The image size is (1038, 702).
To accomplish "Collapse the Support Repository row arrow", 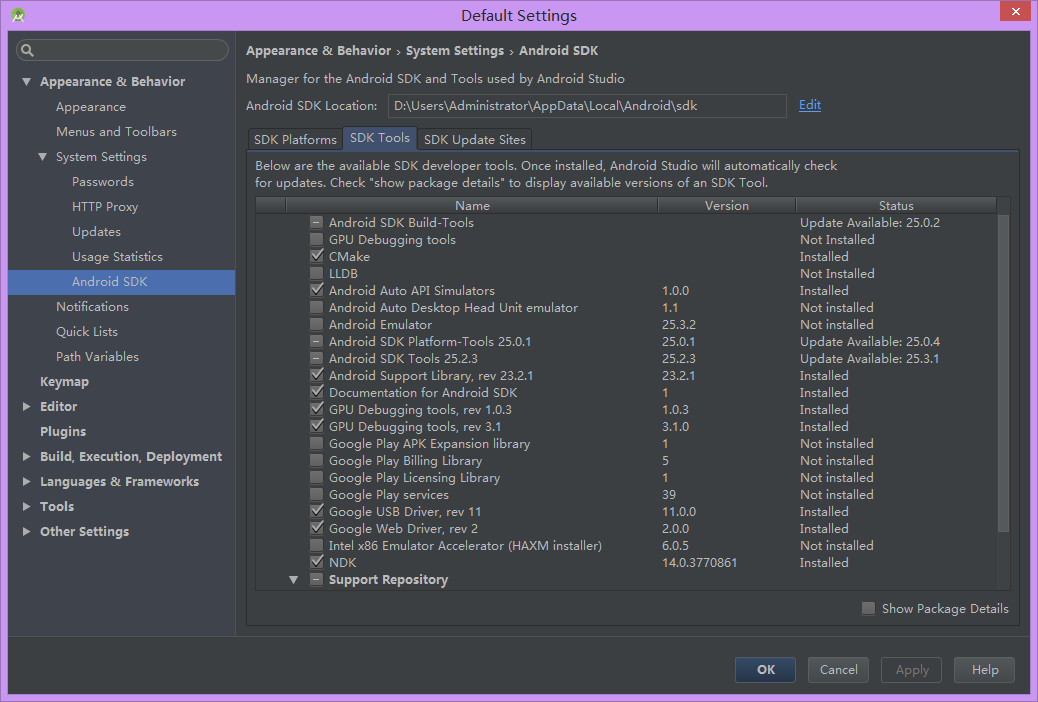I will [x=293, y=579].
